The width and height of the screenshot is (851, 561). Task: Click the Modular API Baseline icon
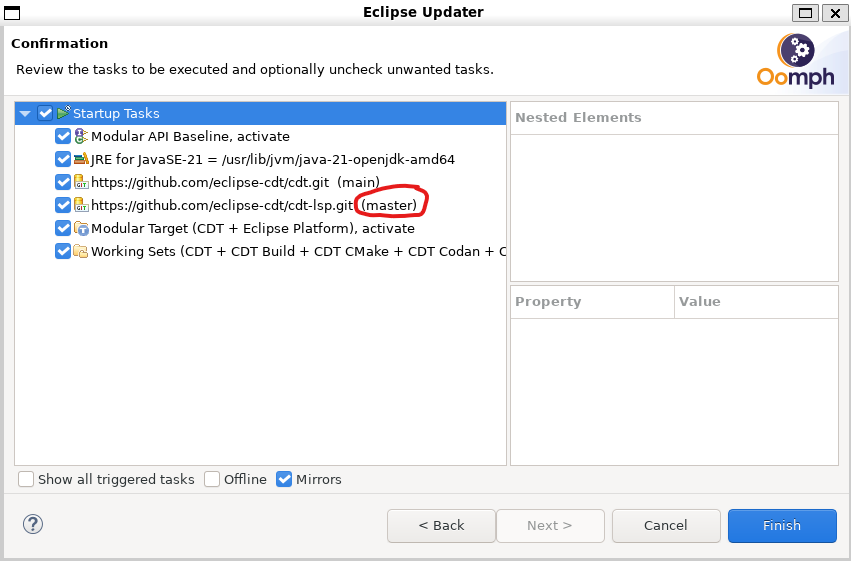pos(81,136)
